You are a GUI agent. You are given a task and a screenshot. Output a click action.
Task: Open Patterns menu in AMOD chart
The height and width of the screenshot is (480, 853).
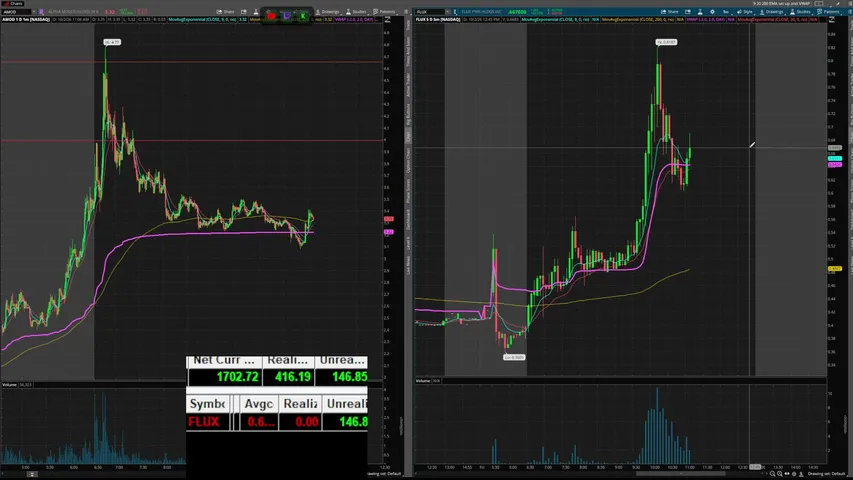tap(385, 11)
